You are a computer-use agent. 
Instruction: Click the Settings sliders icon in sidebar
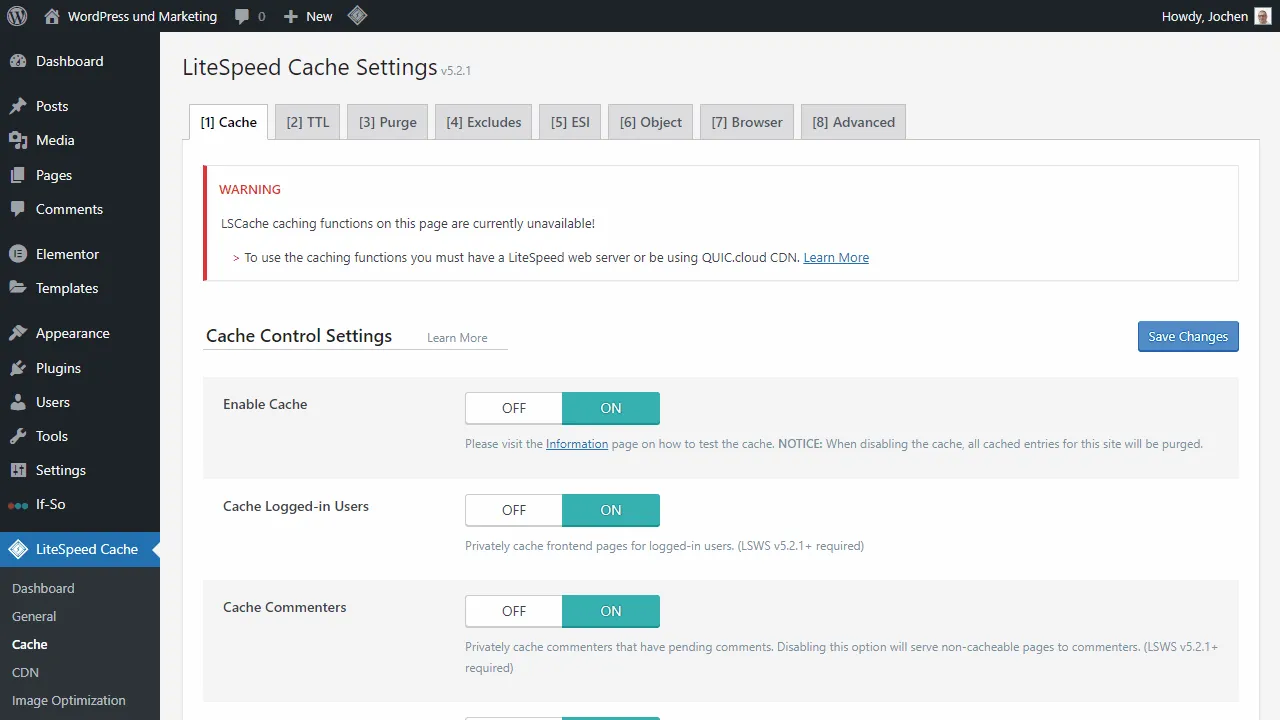tap(18, 470)
